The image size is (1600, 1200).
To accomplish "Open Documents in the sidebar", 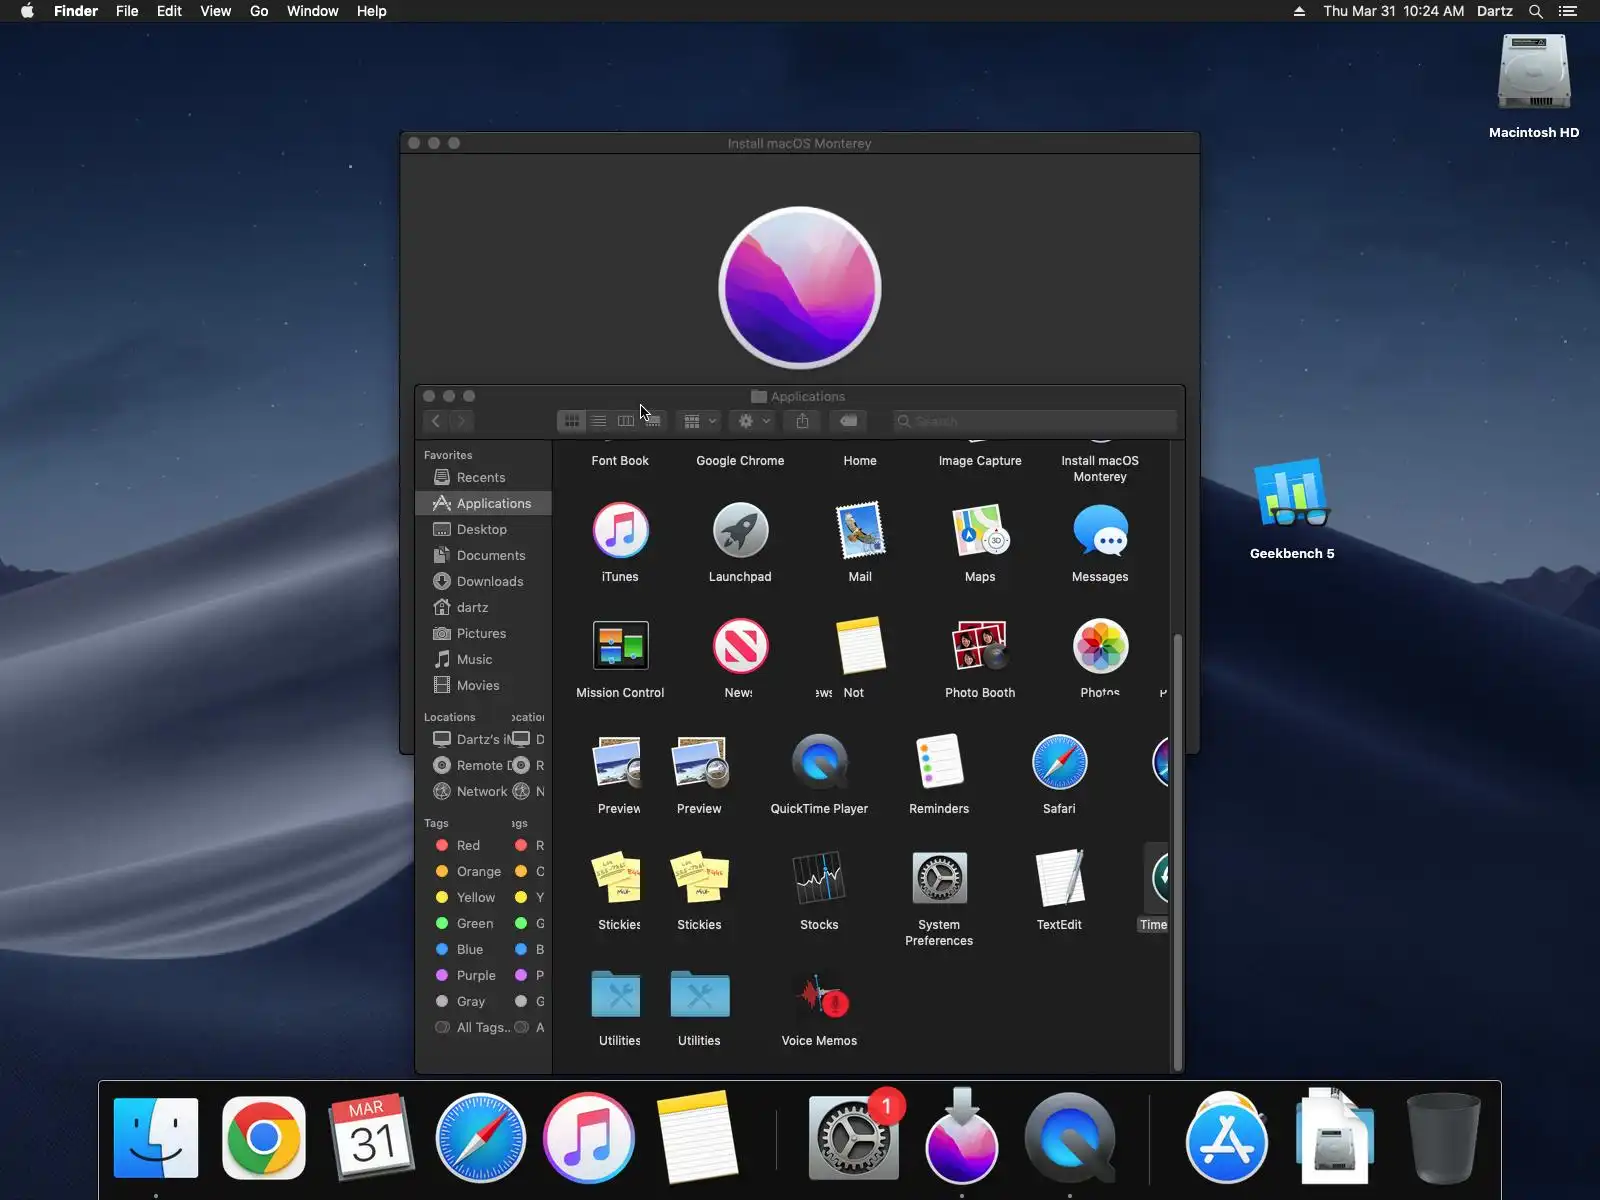I will tap(483, 555).
